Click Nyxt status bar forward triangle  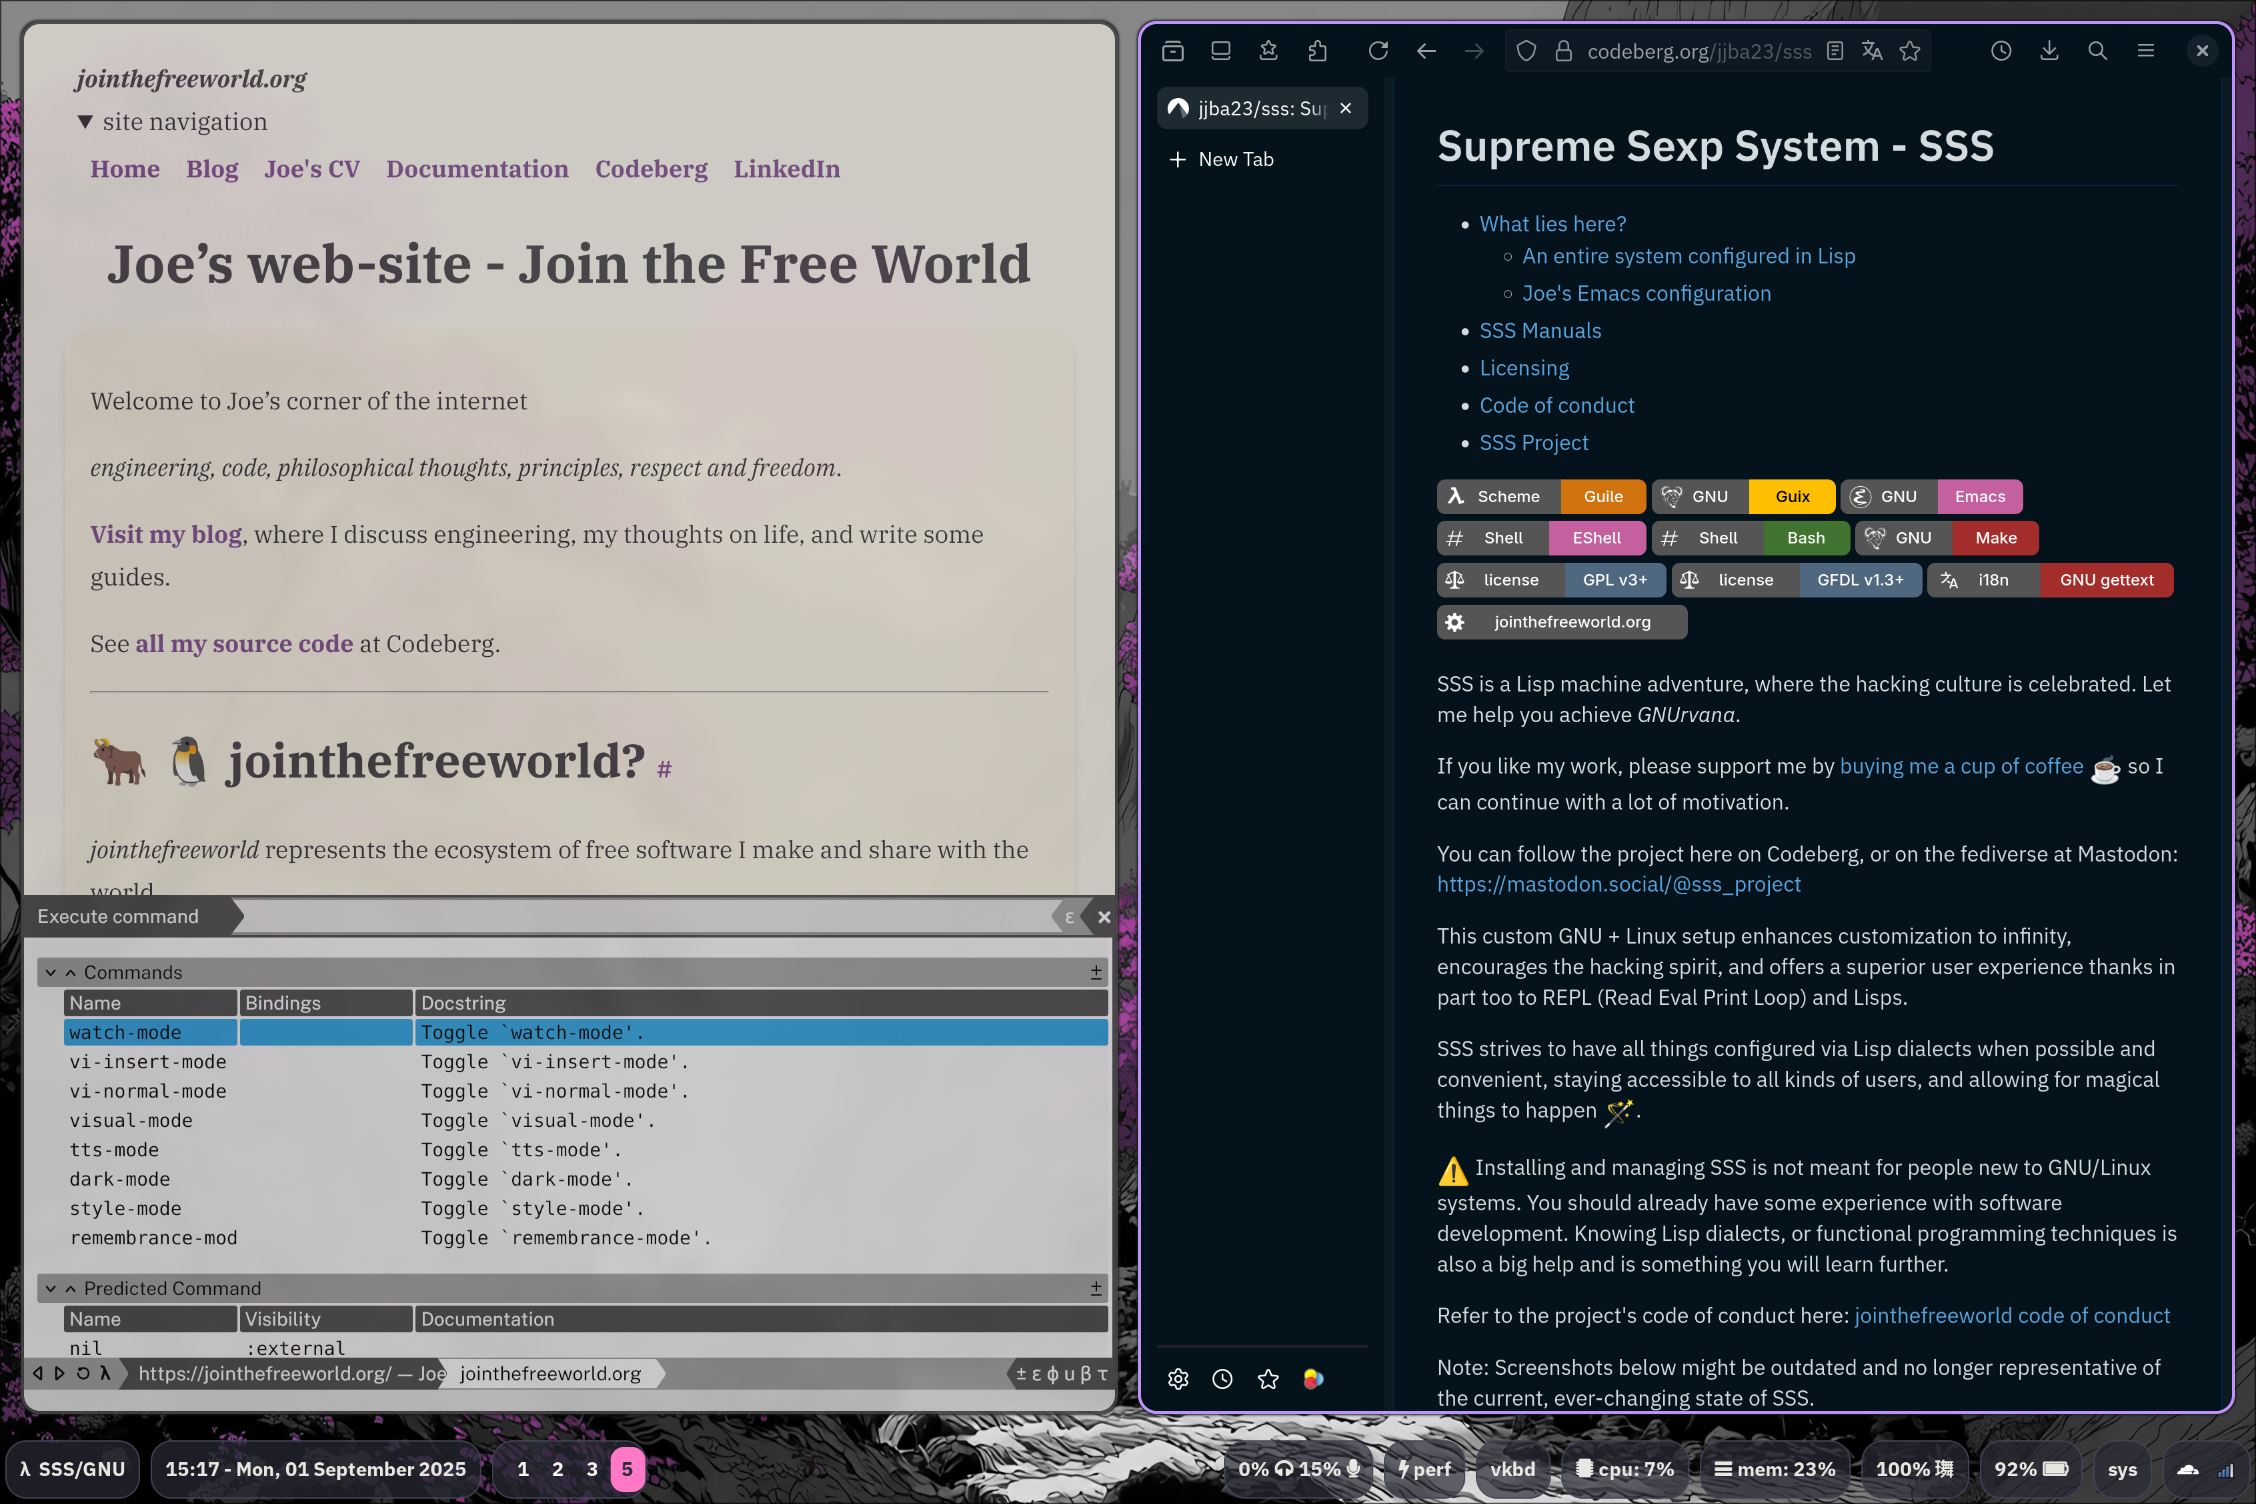[60, 1373]
